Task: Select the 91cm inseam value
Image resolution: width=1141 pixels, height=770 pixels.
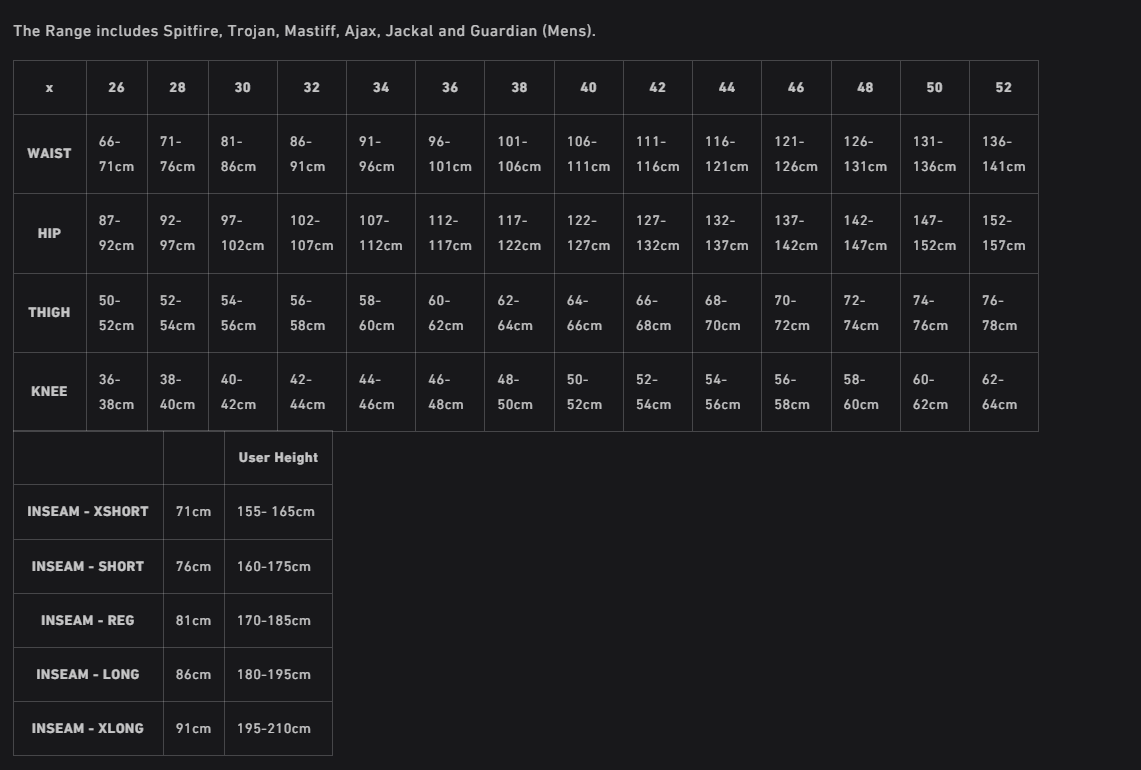Action: click(x=194, y=729)
